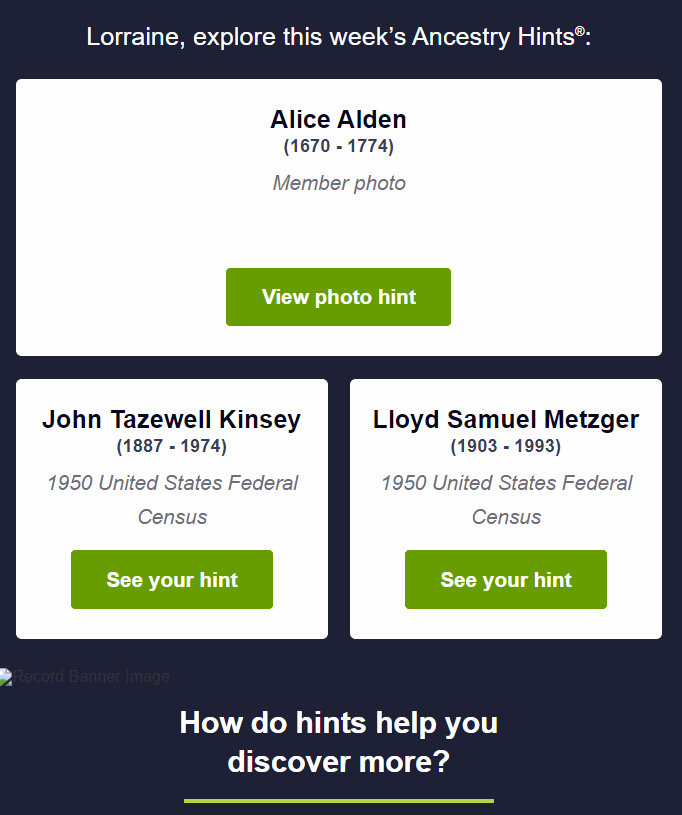
Task: Select the Alice Alden name heading
Action: click(x=338, y=120)
